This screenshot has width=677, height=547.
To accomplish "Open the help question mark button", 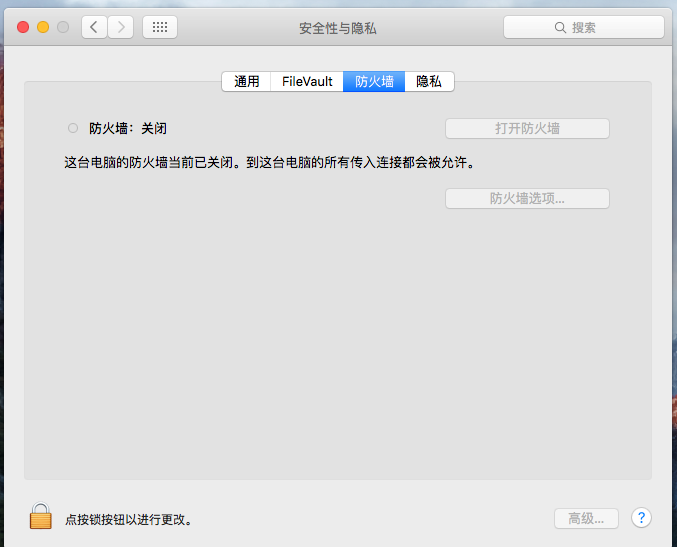I will click(x=641, y=518).
